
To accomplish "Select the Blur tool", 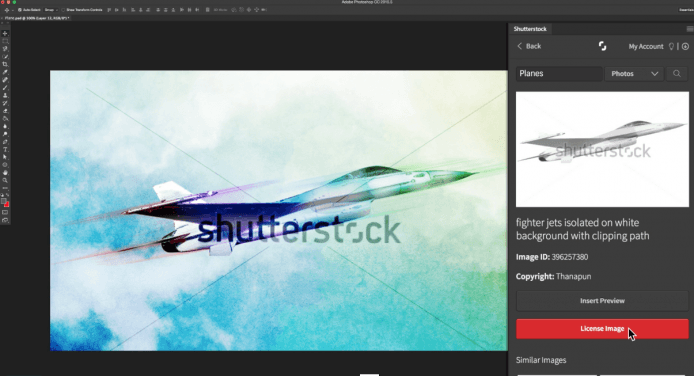I will (x=5, y=126).
